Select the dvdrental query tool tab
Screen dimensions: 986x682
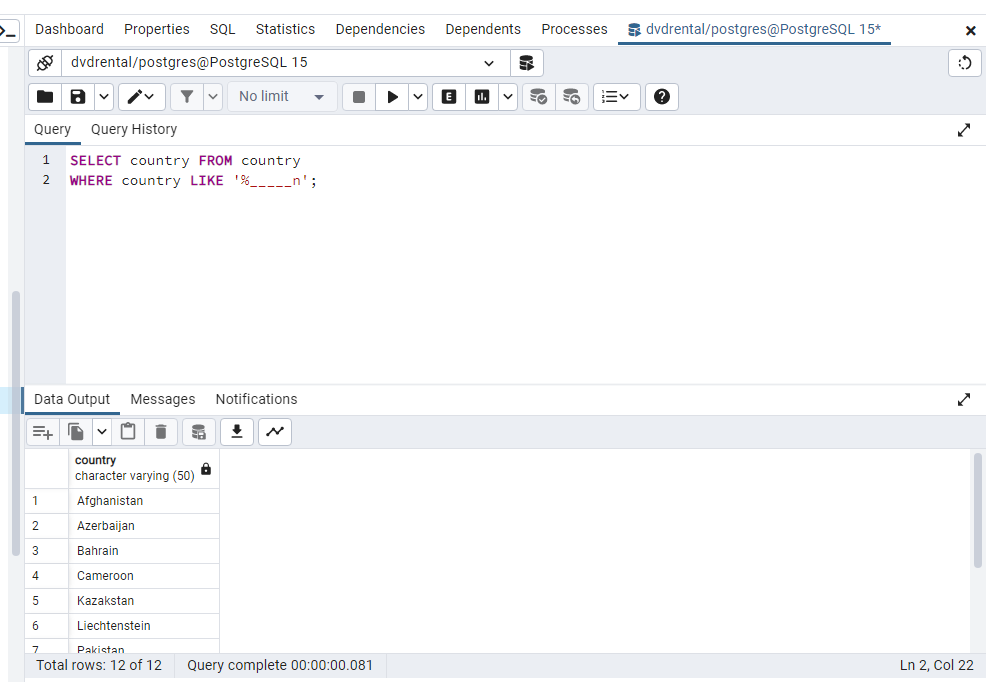(755, 30)
